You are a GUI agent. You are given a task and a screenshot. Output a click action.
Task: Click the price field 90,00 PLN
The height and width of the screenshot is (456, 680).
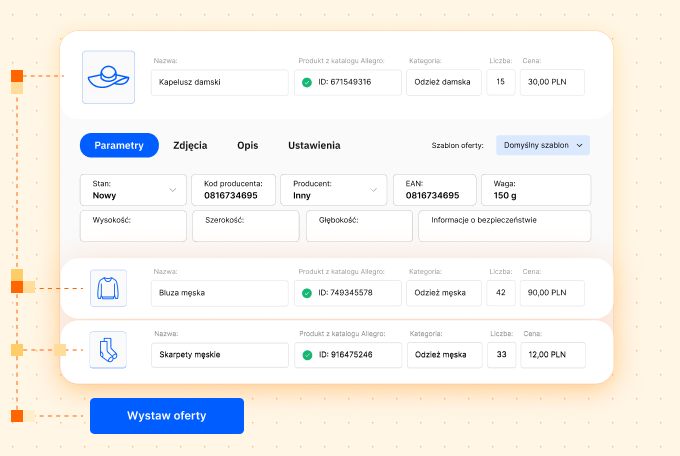[552, 293]
